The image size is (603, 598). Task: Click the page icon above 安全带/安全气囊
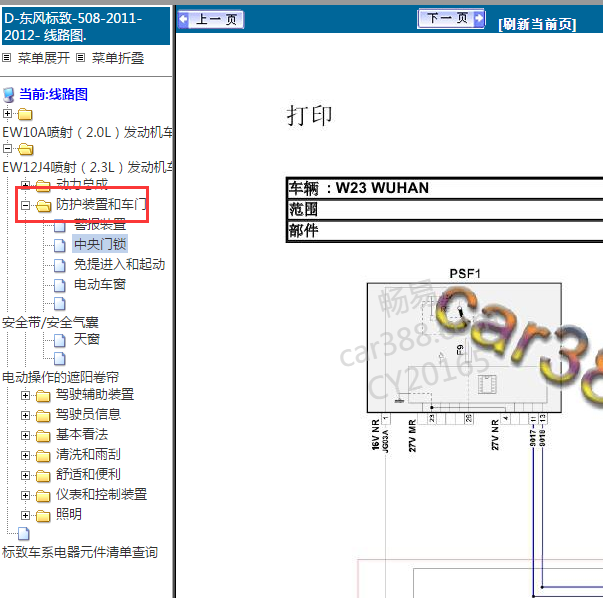click(60, 304)
